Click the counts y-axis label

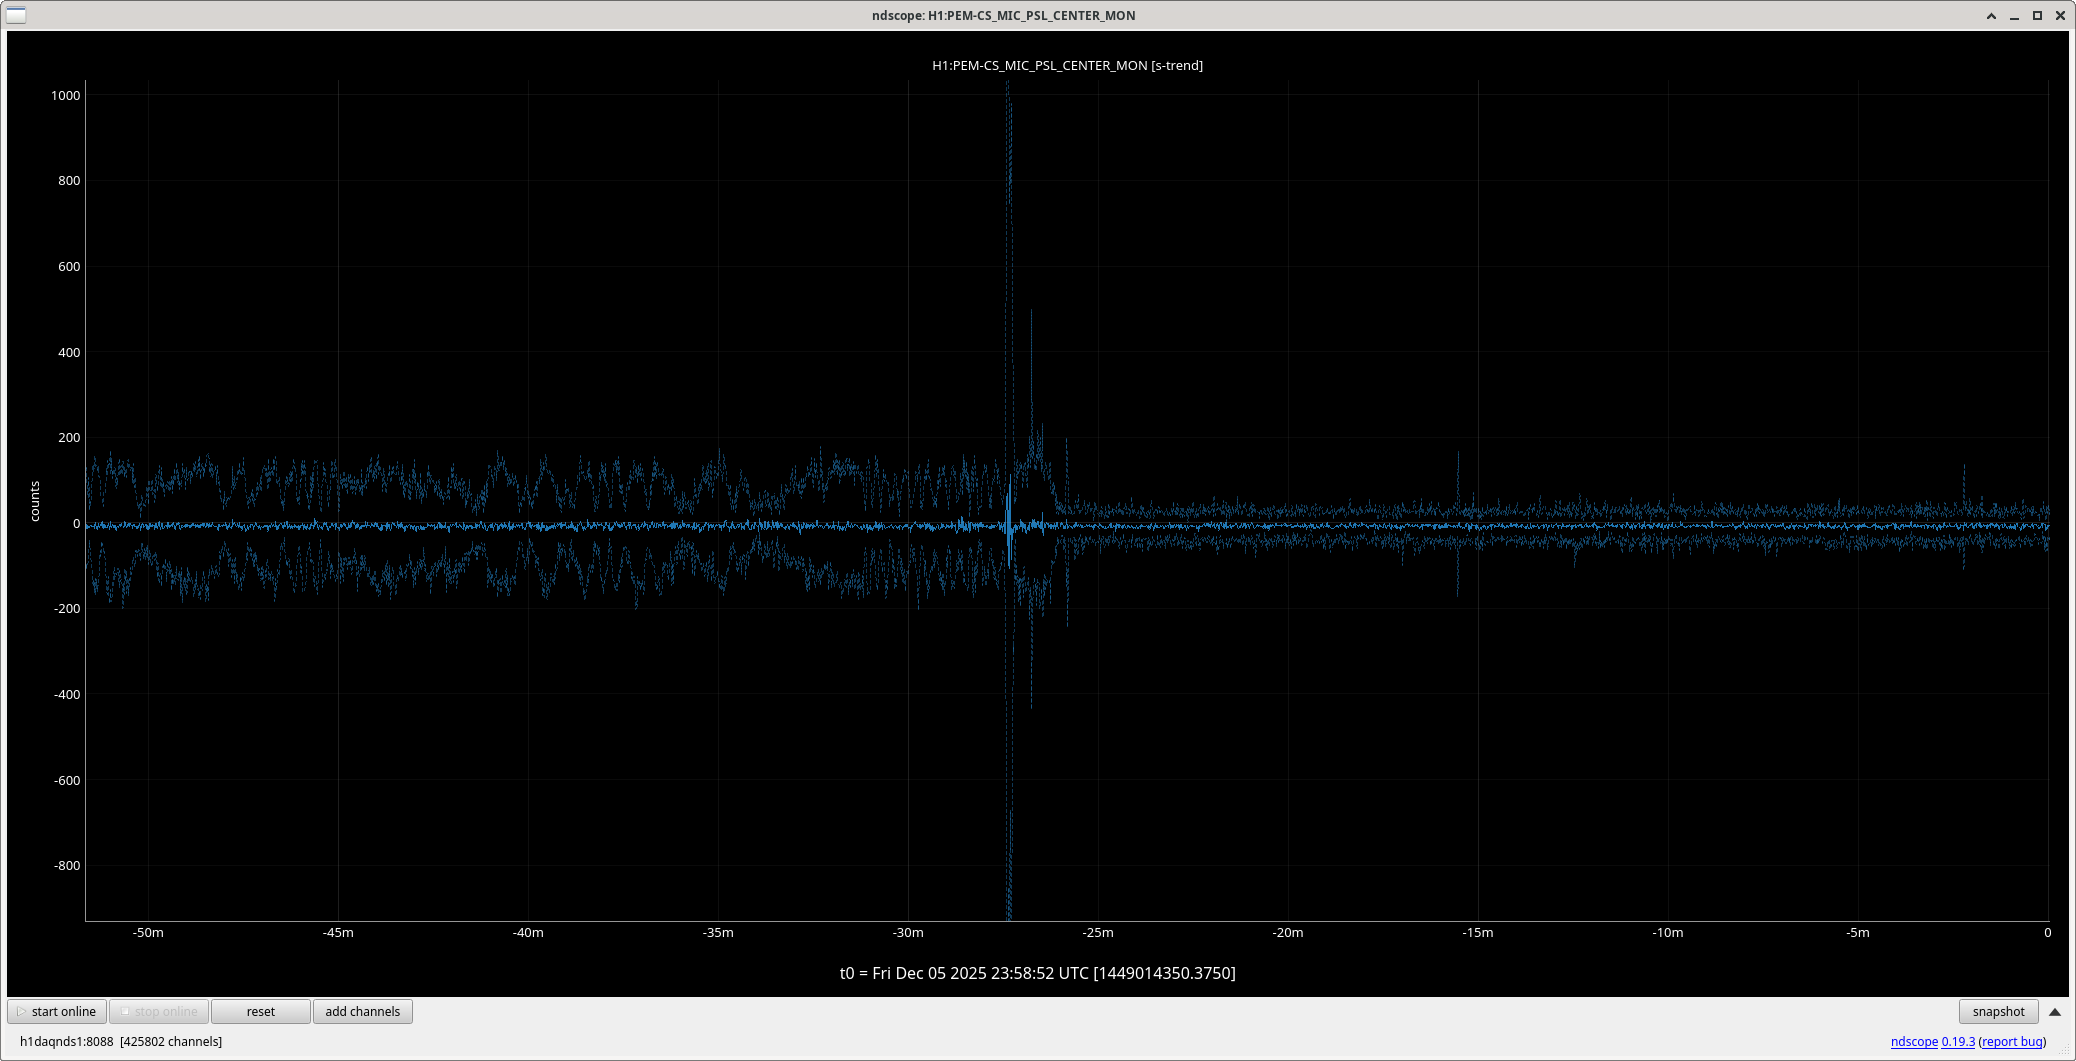tap(35, 501)
